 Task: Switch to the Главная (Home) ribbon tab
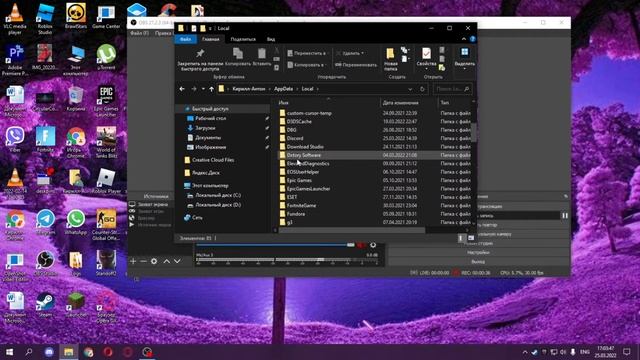click(211, 39)
